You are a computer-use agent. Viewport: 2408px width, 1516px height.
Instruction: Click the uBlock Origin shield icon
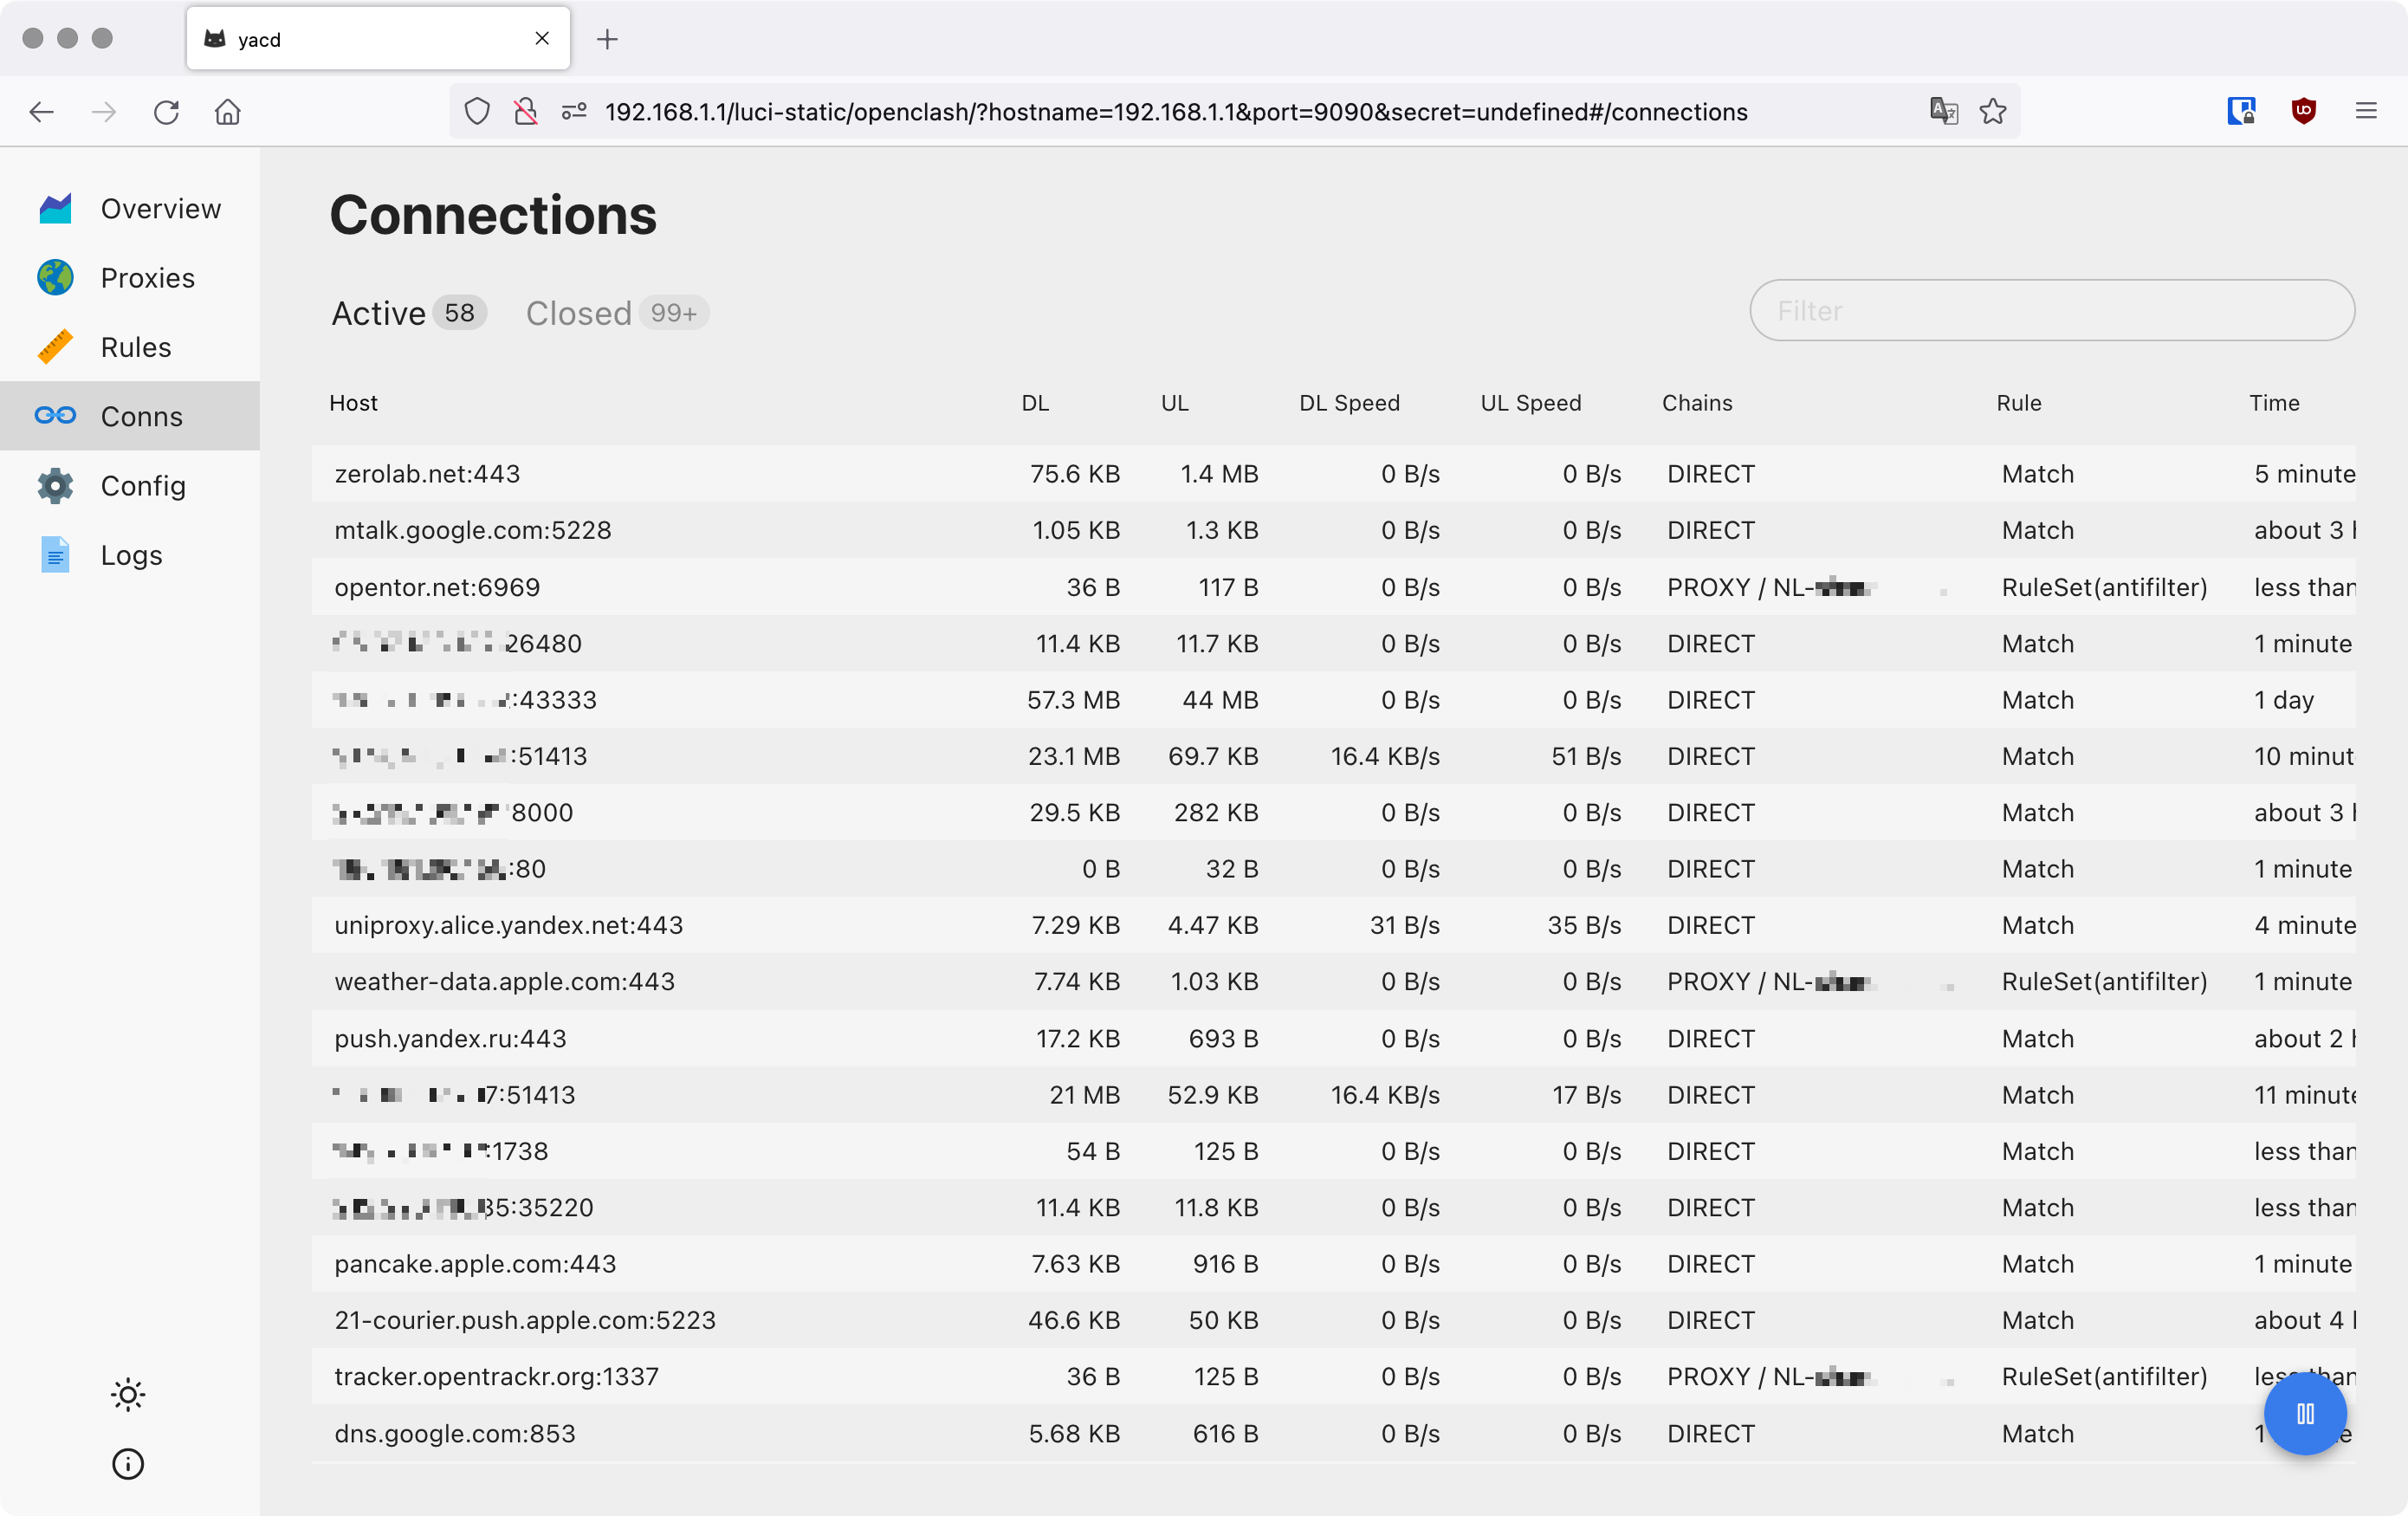pyautogui.click(x=2303, y=111)
